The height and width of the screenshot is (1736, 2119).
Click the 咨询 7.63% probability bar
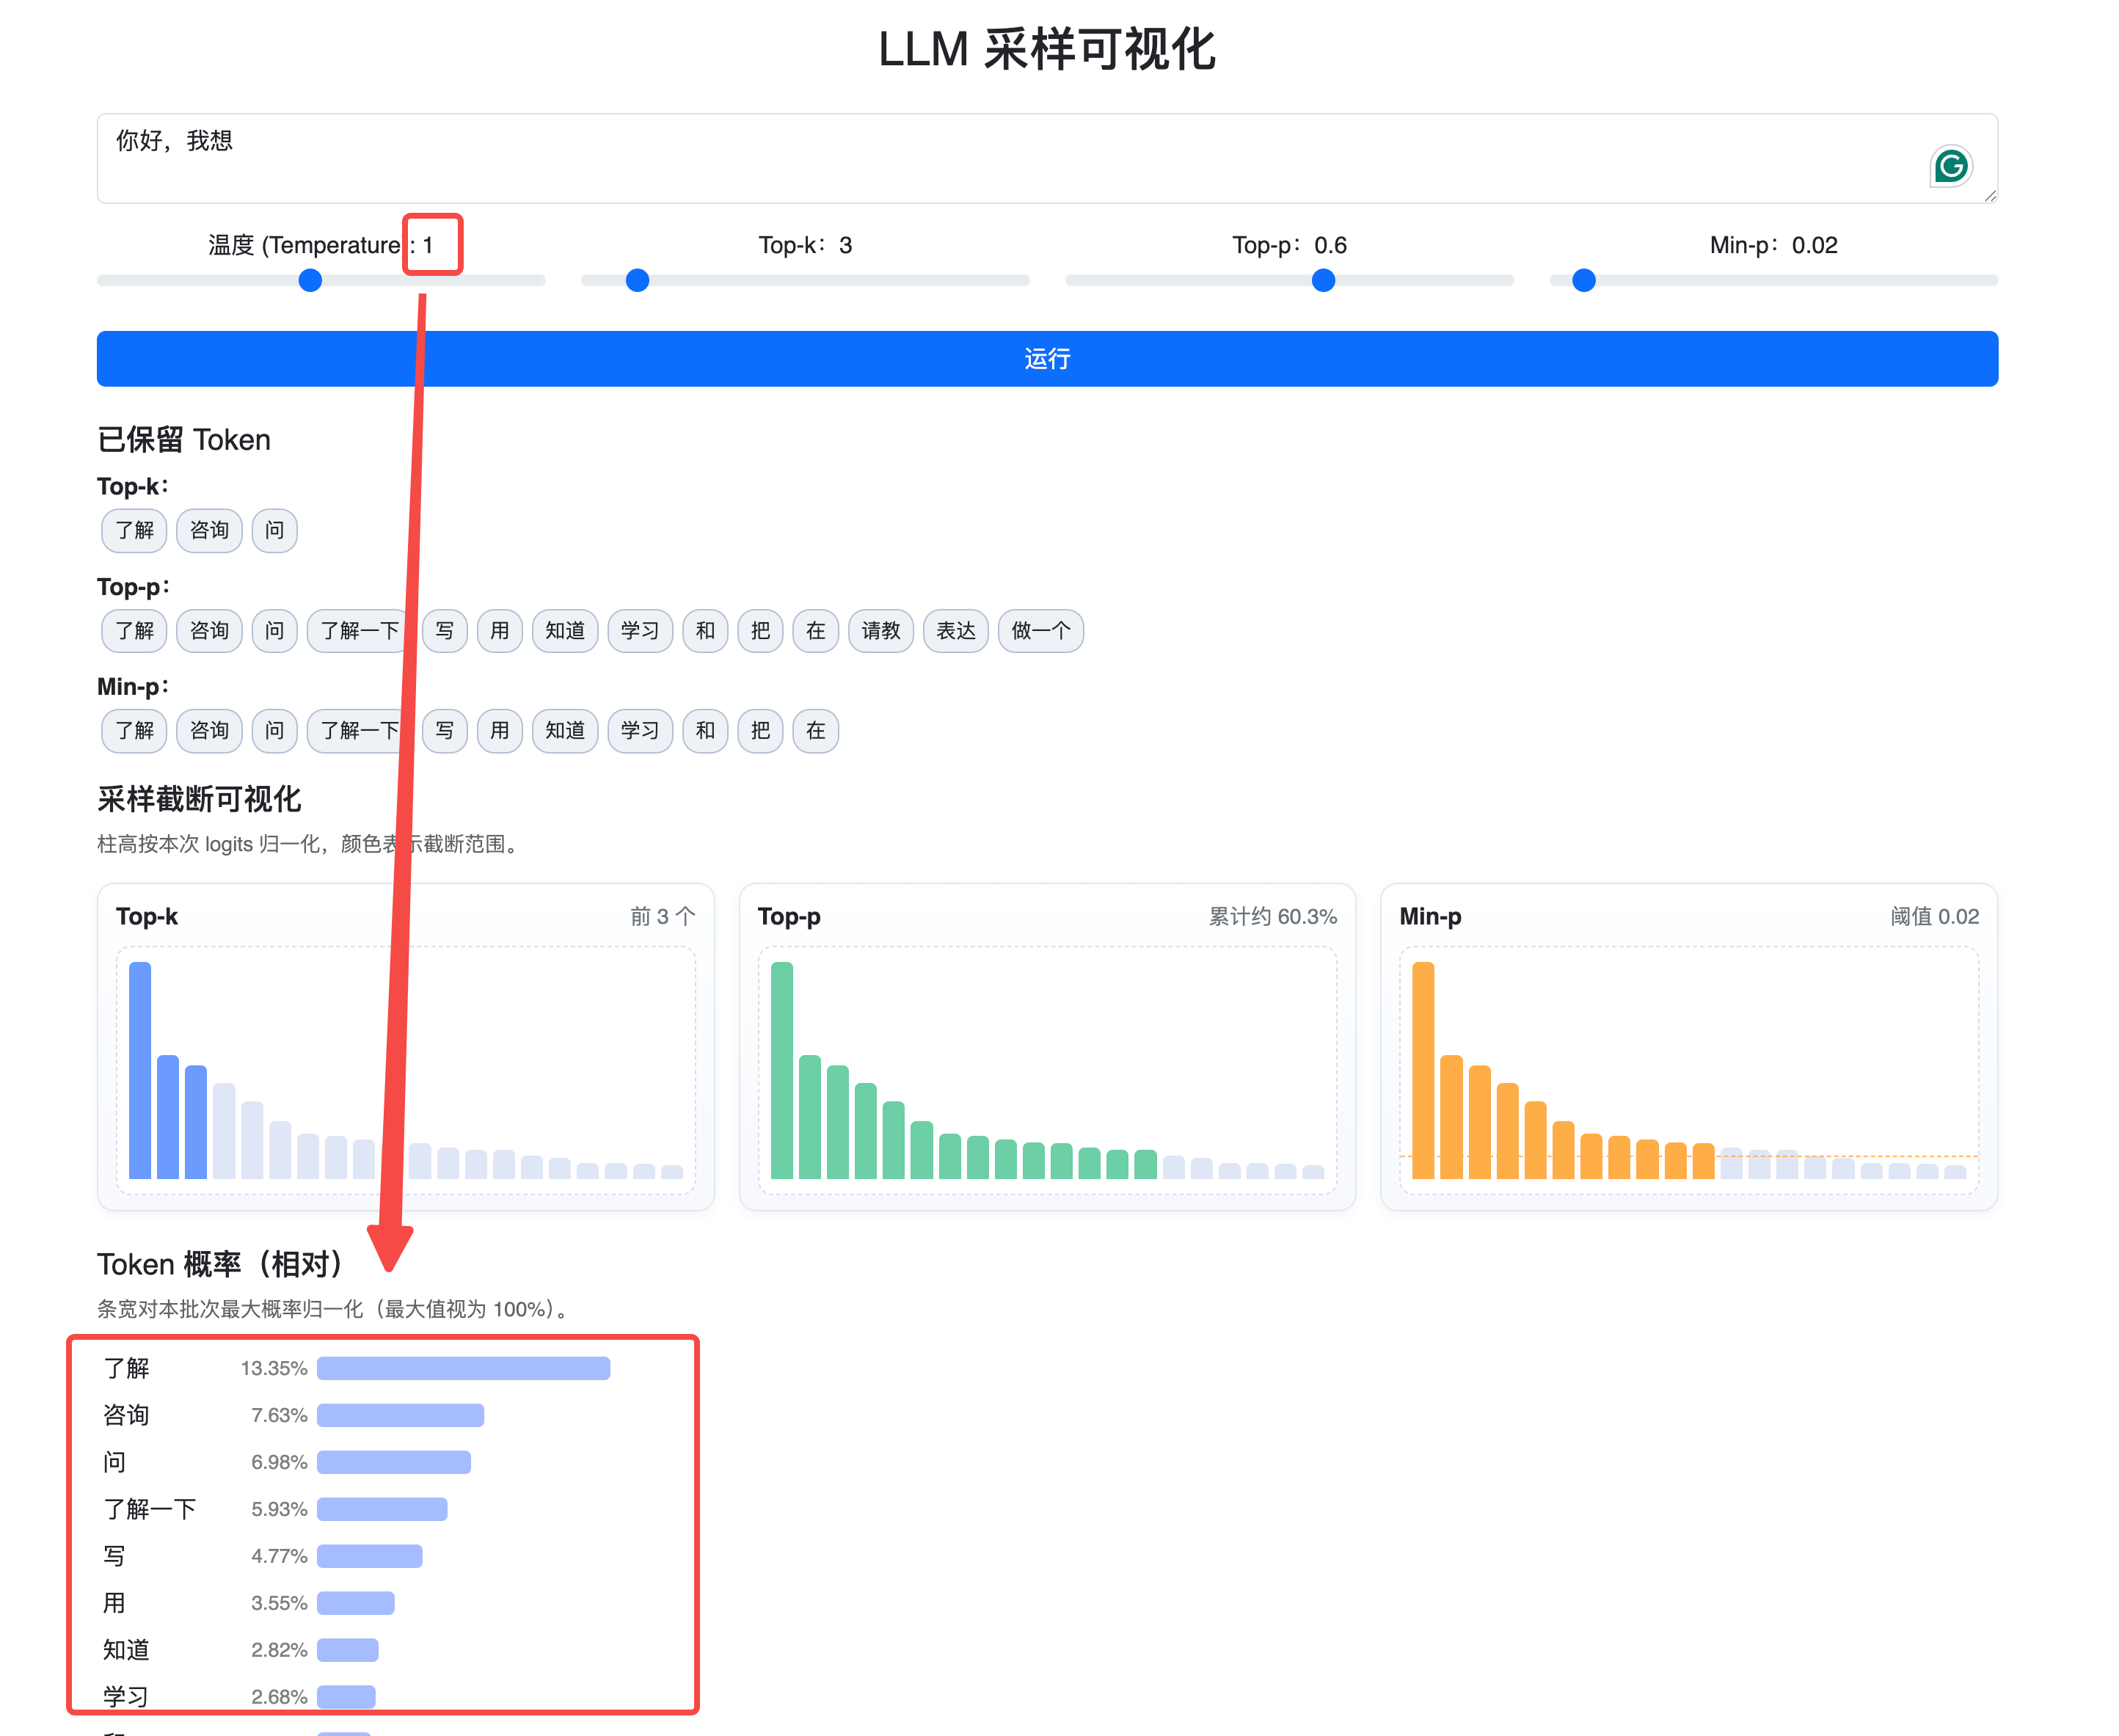(400, 1415)
